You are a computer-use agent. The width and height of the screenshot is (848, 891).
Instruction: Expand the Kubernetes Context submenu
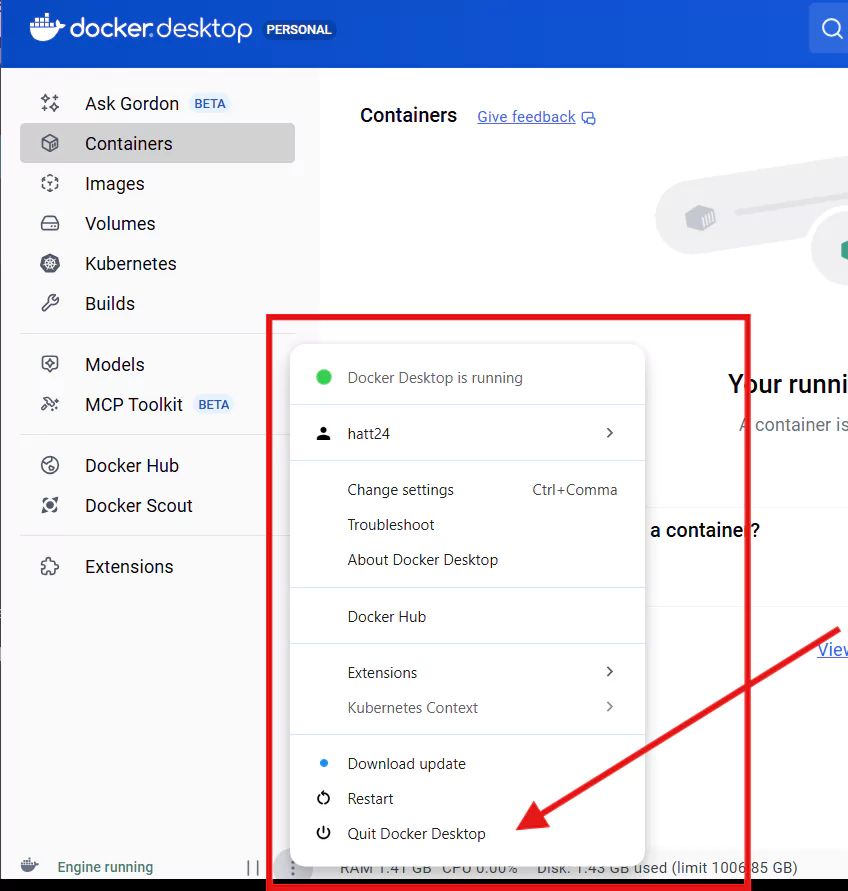click(x=609, y=707)
